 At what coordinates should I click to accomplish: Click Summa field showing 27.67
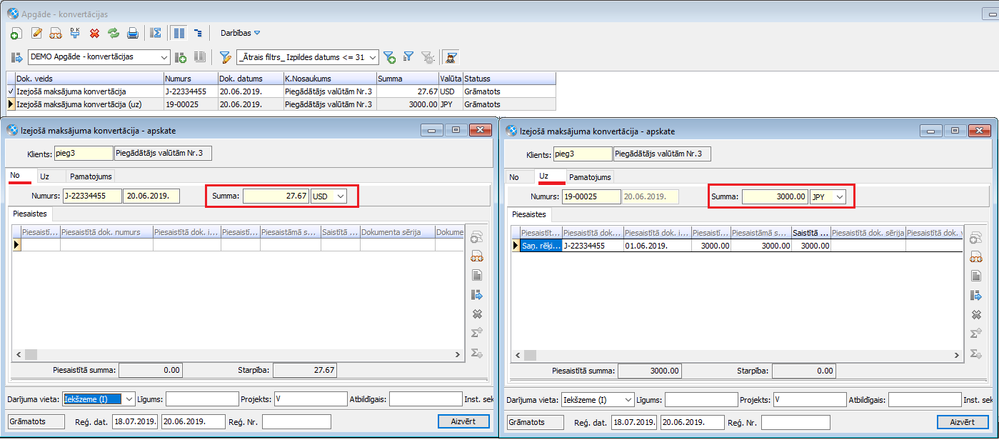coord(276,197)
